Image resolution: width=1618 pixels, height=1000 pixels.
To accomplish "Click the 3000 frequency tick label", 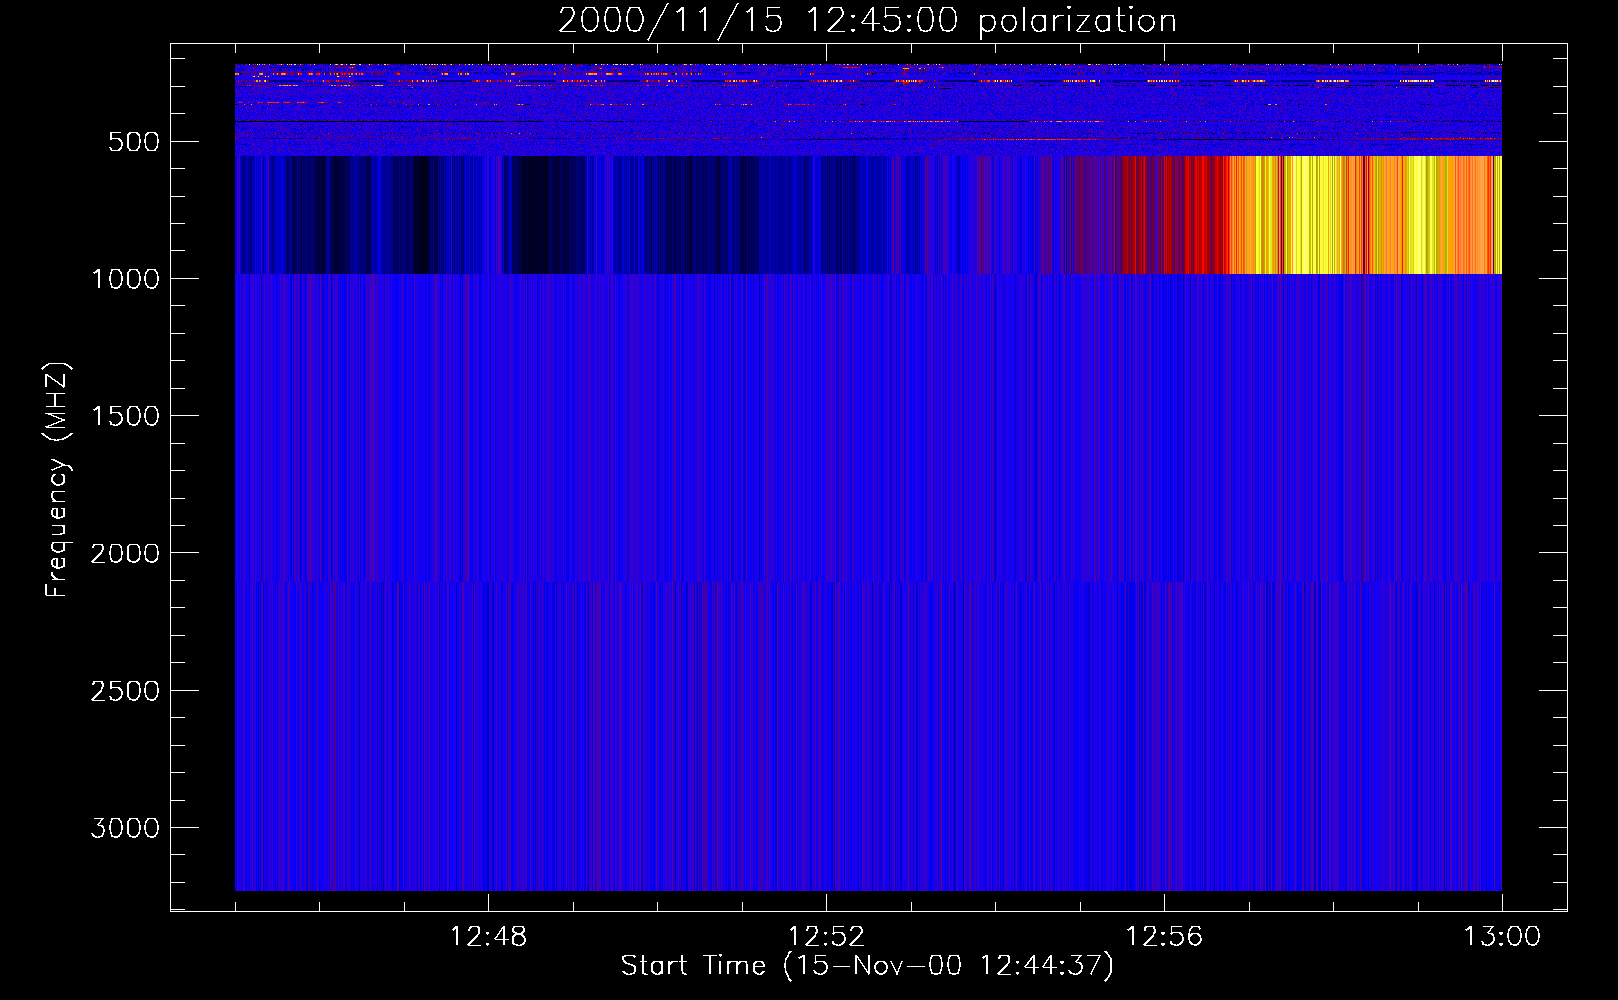I will 125,828.
